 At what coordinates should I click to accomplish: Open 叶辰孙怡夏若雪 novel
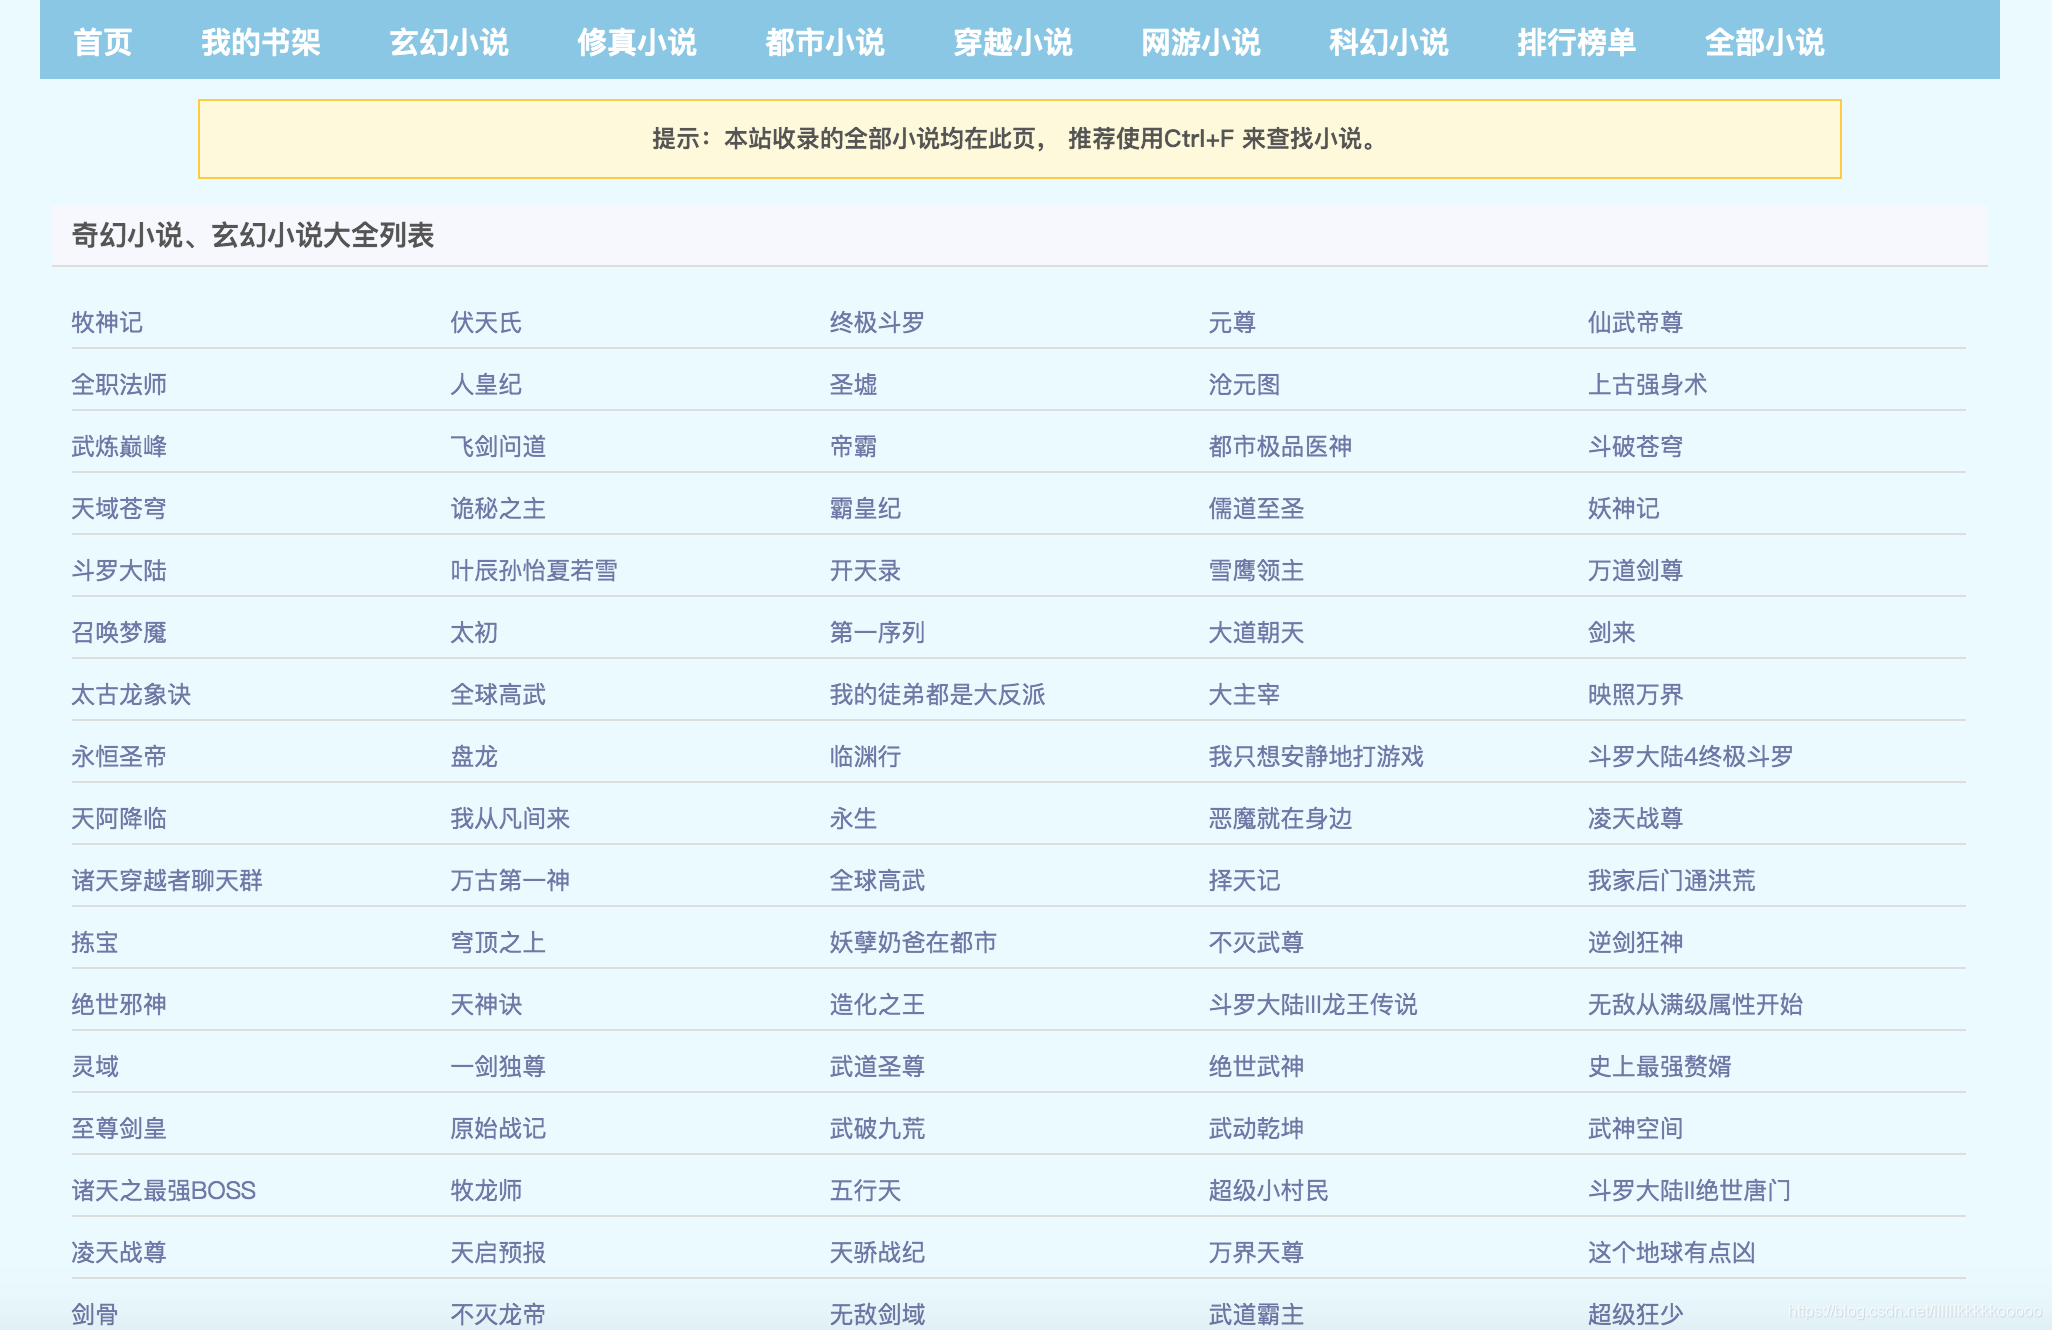coord(534,570)
